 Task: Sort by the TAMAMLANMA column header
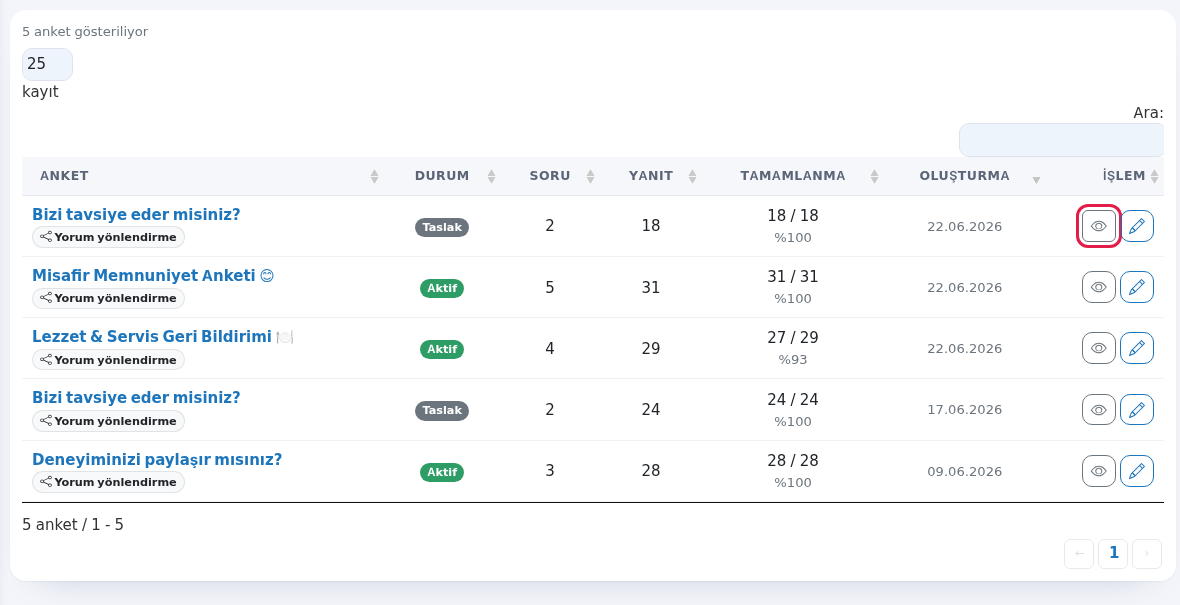click(794, 176)
